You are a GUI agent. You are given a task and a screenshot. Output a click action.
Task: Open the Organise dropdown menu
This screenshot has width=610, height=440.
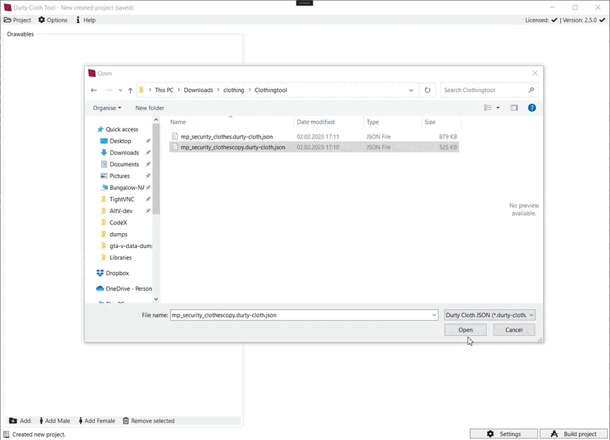(106, 108)
